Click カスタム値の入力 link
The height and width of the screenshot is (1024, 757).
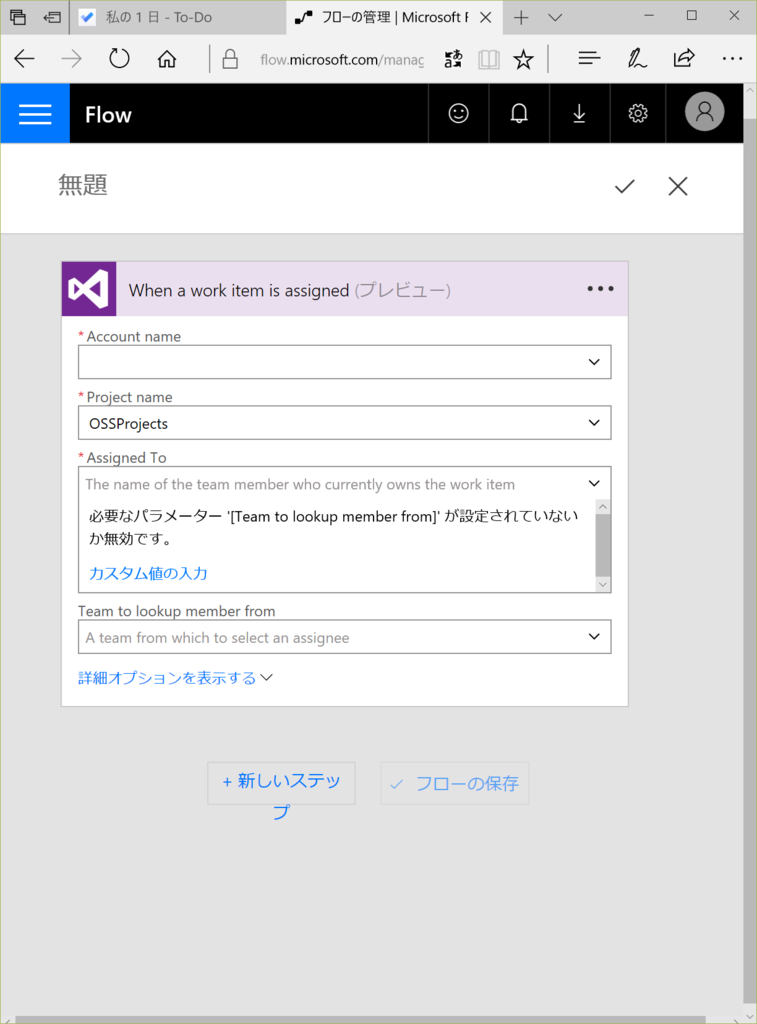click(148, 573)
